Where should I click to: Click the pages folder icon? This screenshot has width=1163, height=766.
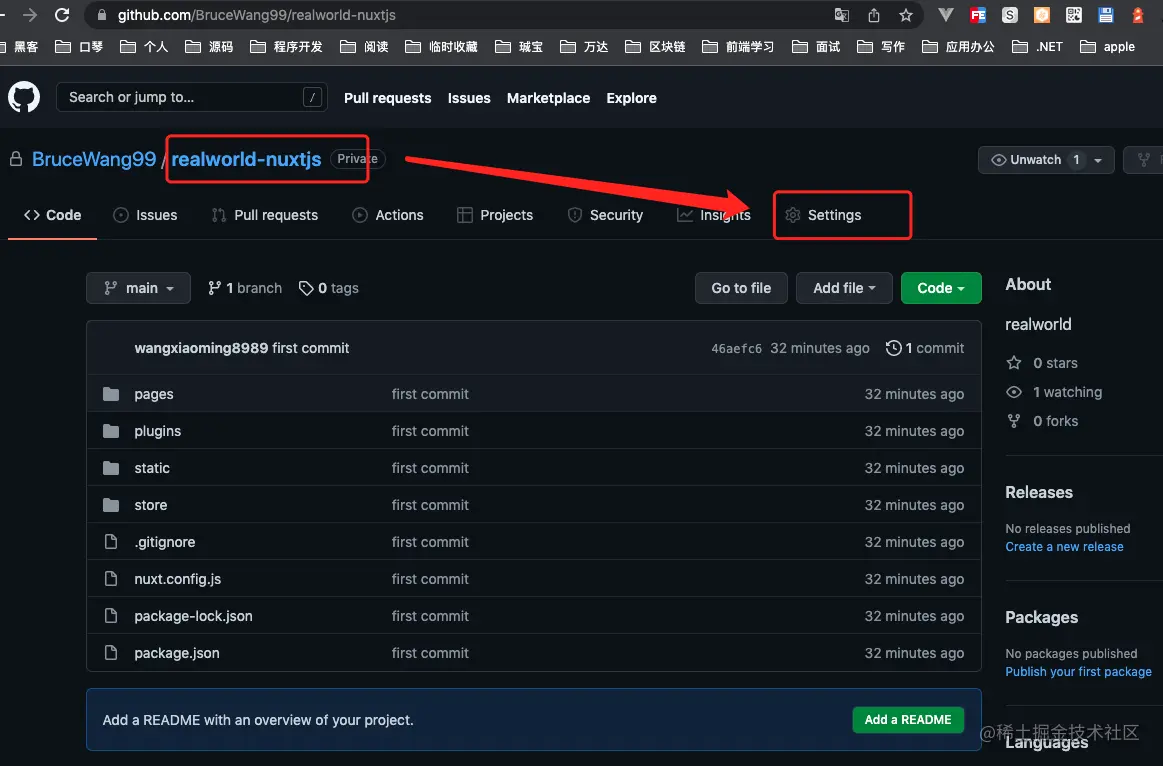(111, 394)
